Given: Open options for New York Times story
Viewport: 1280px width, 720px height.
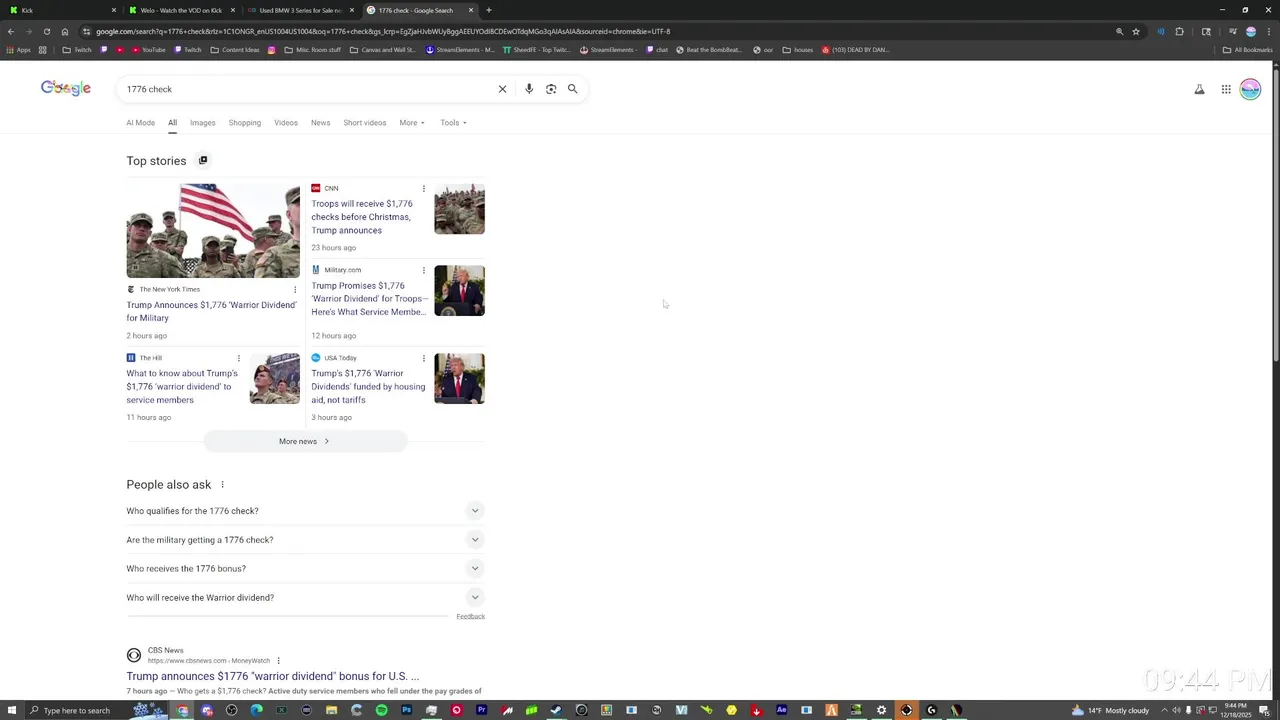Looking at the screenshot, I should (295, 289).
